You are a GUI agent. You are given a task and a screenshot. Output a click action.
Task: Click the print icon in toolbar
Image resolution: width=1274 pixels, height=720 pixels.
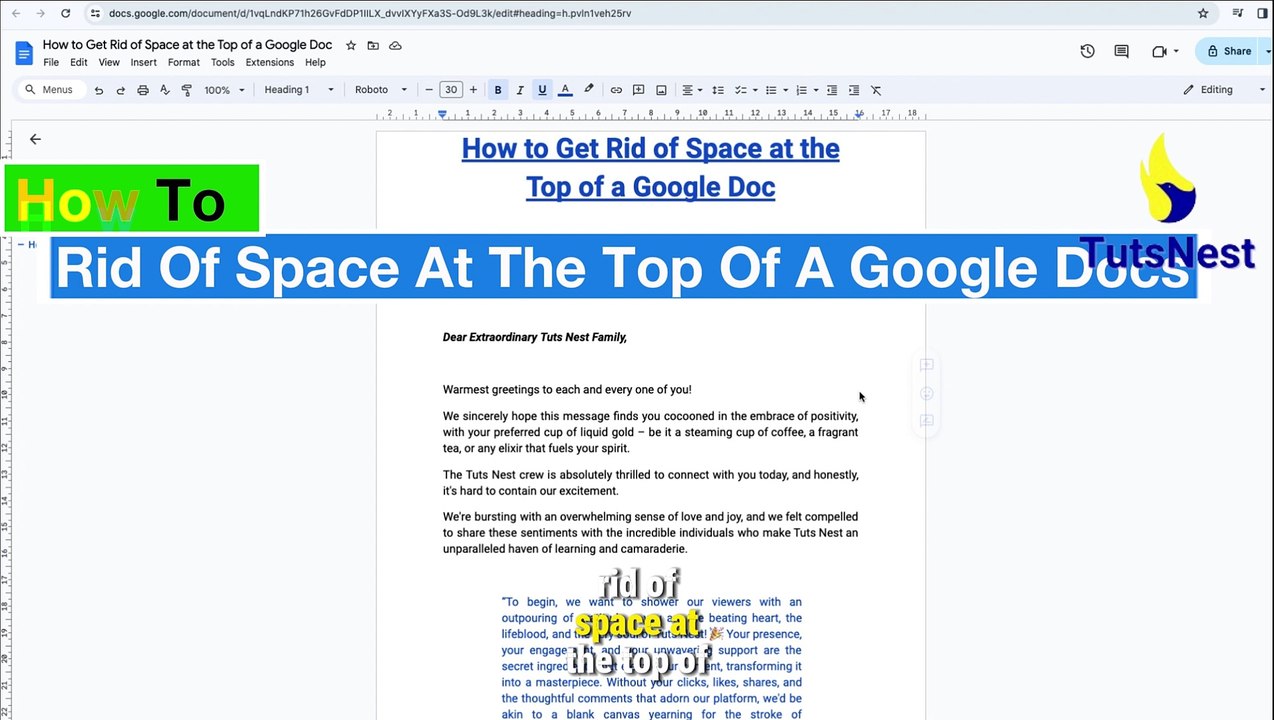tap(143, 90)
